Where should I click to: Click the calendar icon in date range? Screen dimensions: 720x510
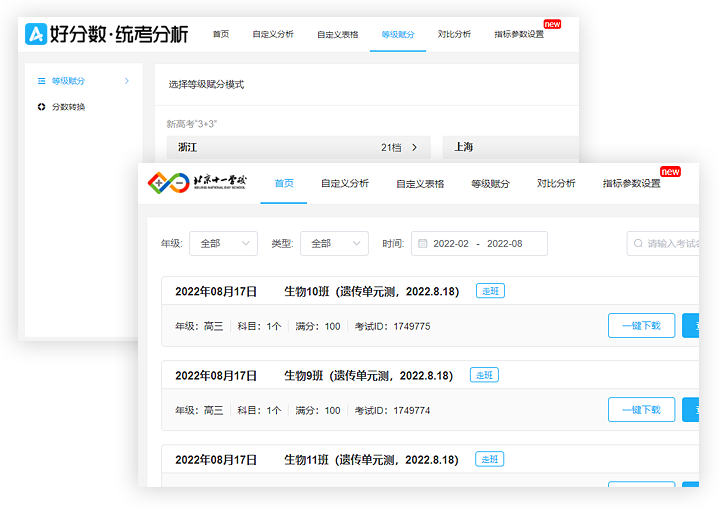(422, 243)
